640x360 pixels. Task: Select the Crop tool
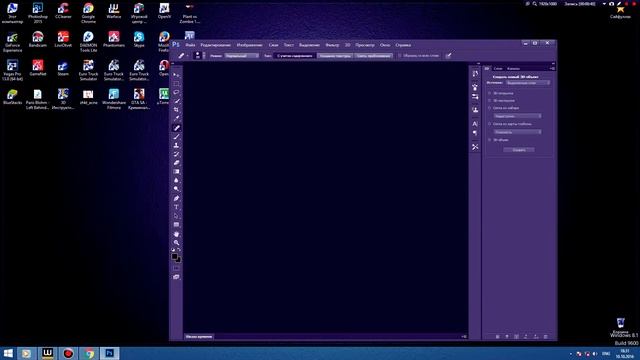tap(176, 109)
